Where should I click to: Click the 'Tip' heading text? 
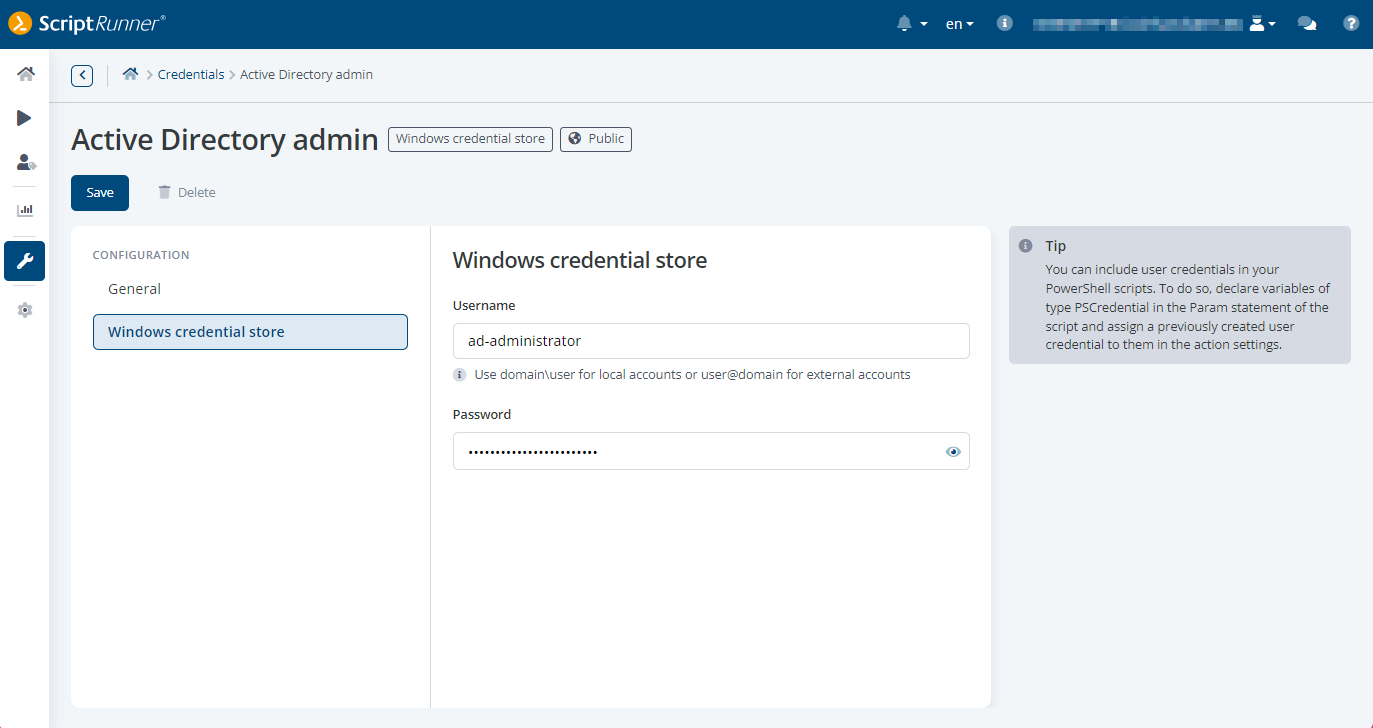click(x=1056, y=246)
